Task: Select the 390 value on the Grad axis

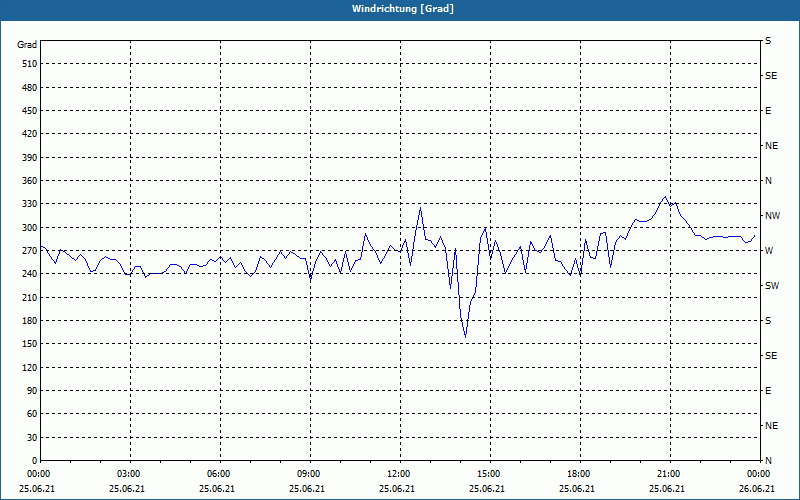Action: coord(30,158)
